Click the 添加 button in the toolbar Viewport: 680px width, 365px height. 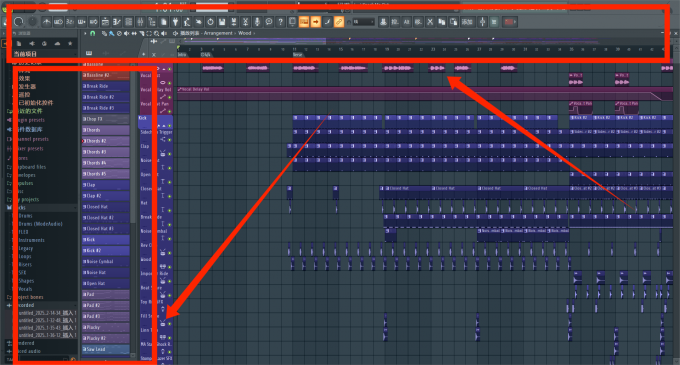[467, 22]
